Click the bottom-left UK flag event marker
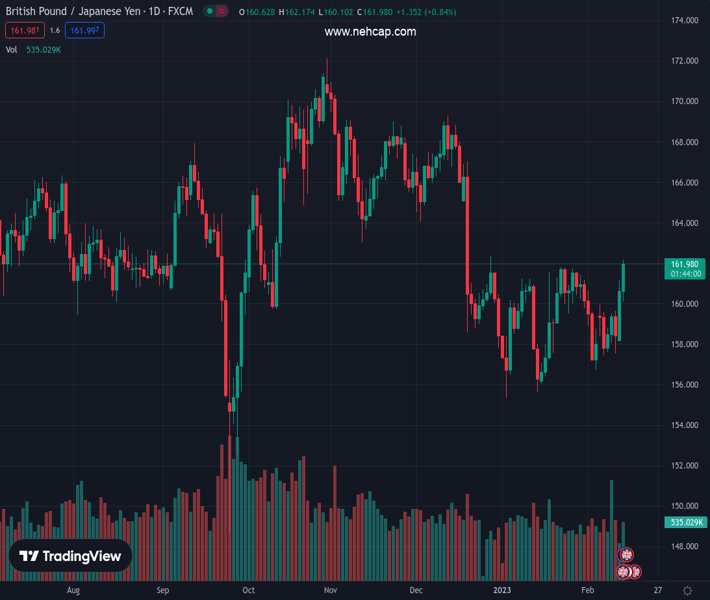The image size is (710, 600). click(623, 573)
